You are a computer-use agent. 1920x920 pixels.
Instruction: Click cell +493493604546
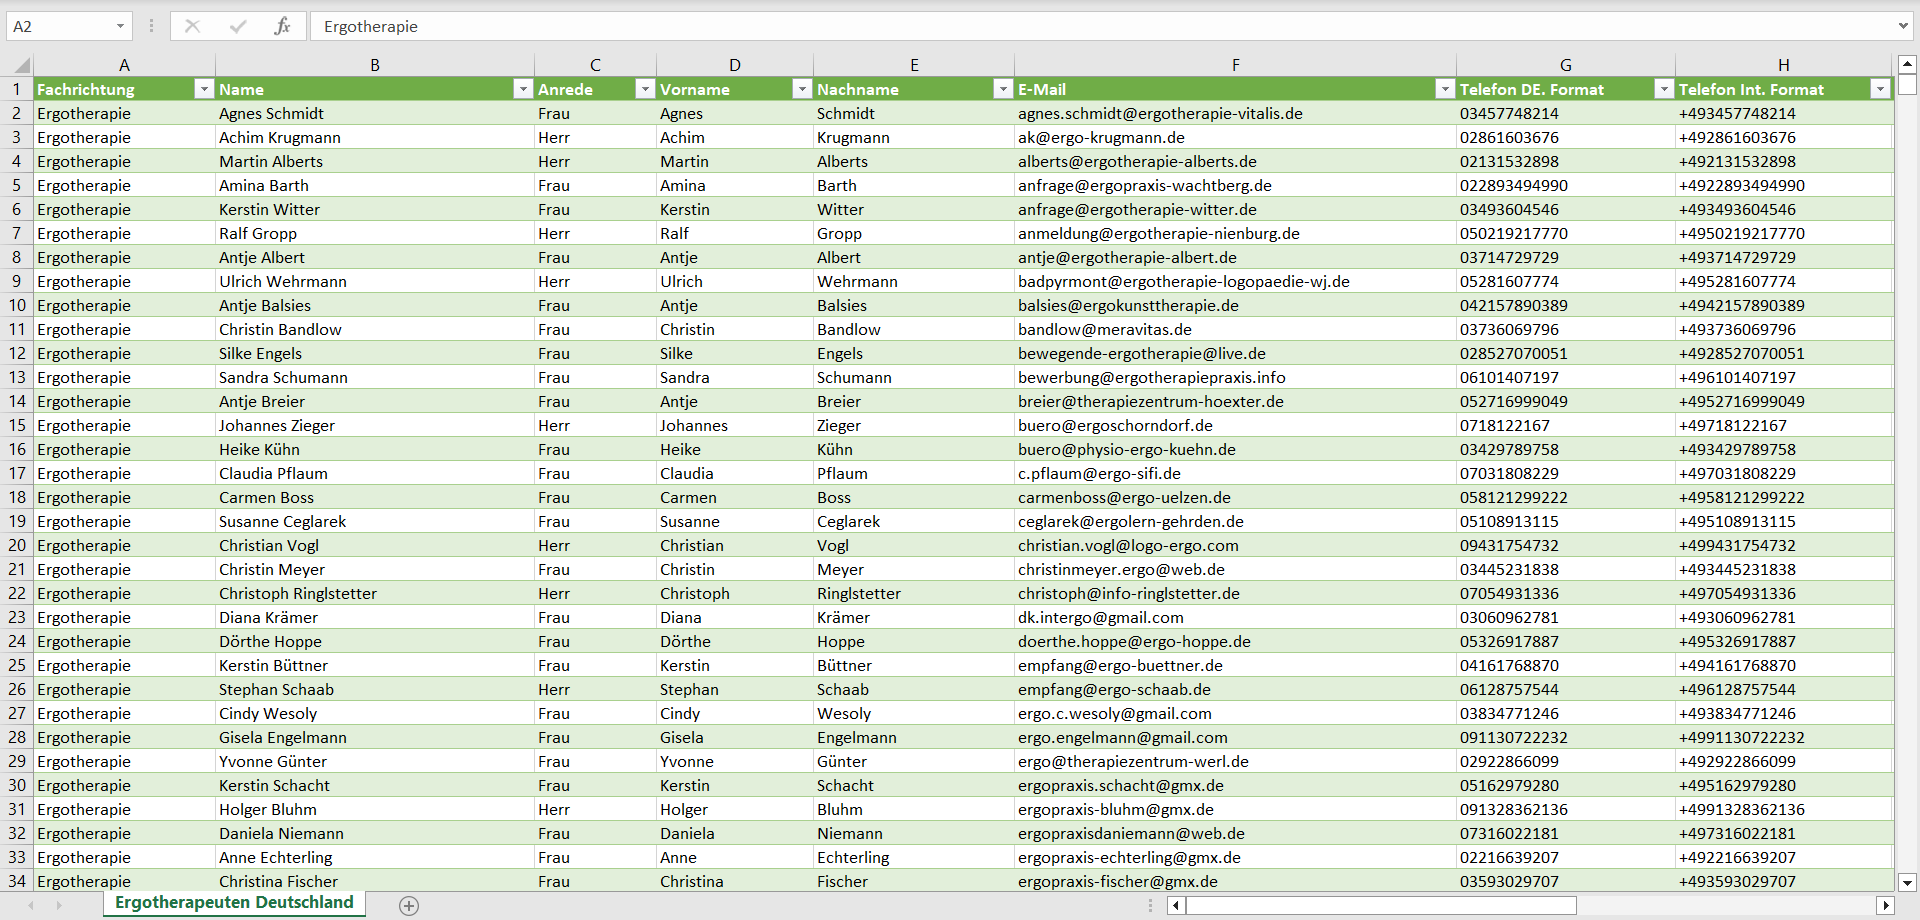1784,209
